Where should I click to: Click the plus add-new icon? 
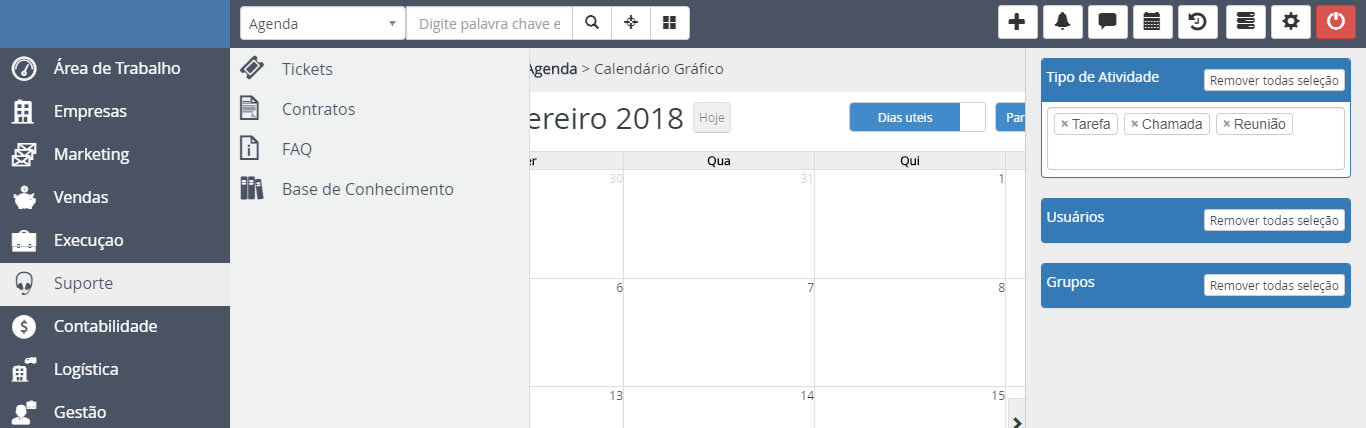pyautogui.click(x=1017, y=23)
